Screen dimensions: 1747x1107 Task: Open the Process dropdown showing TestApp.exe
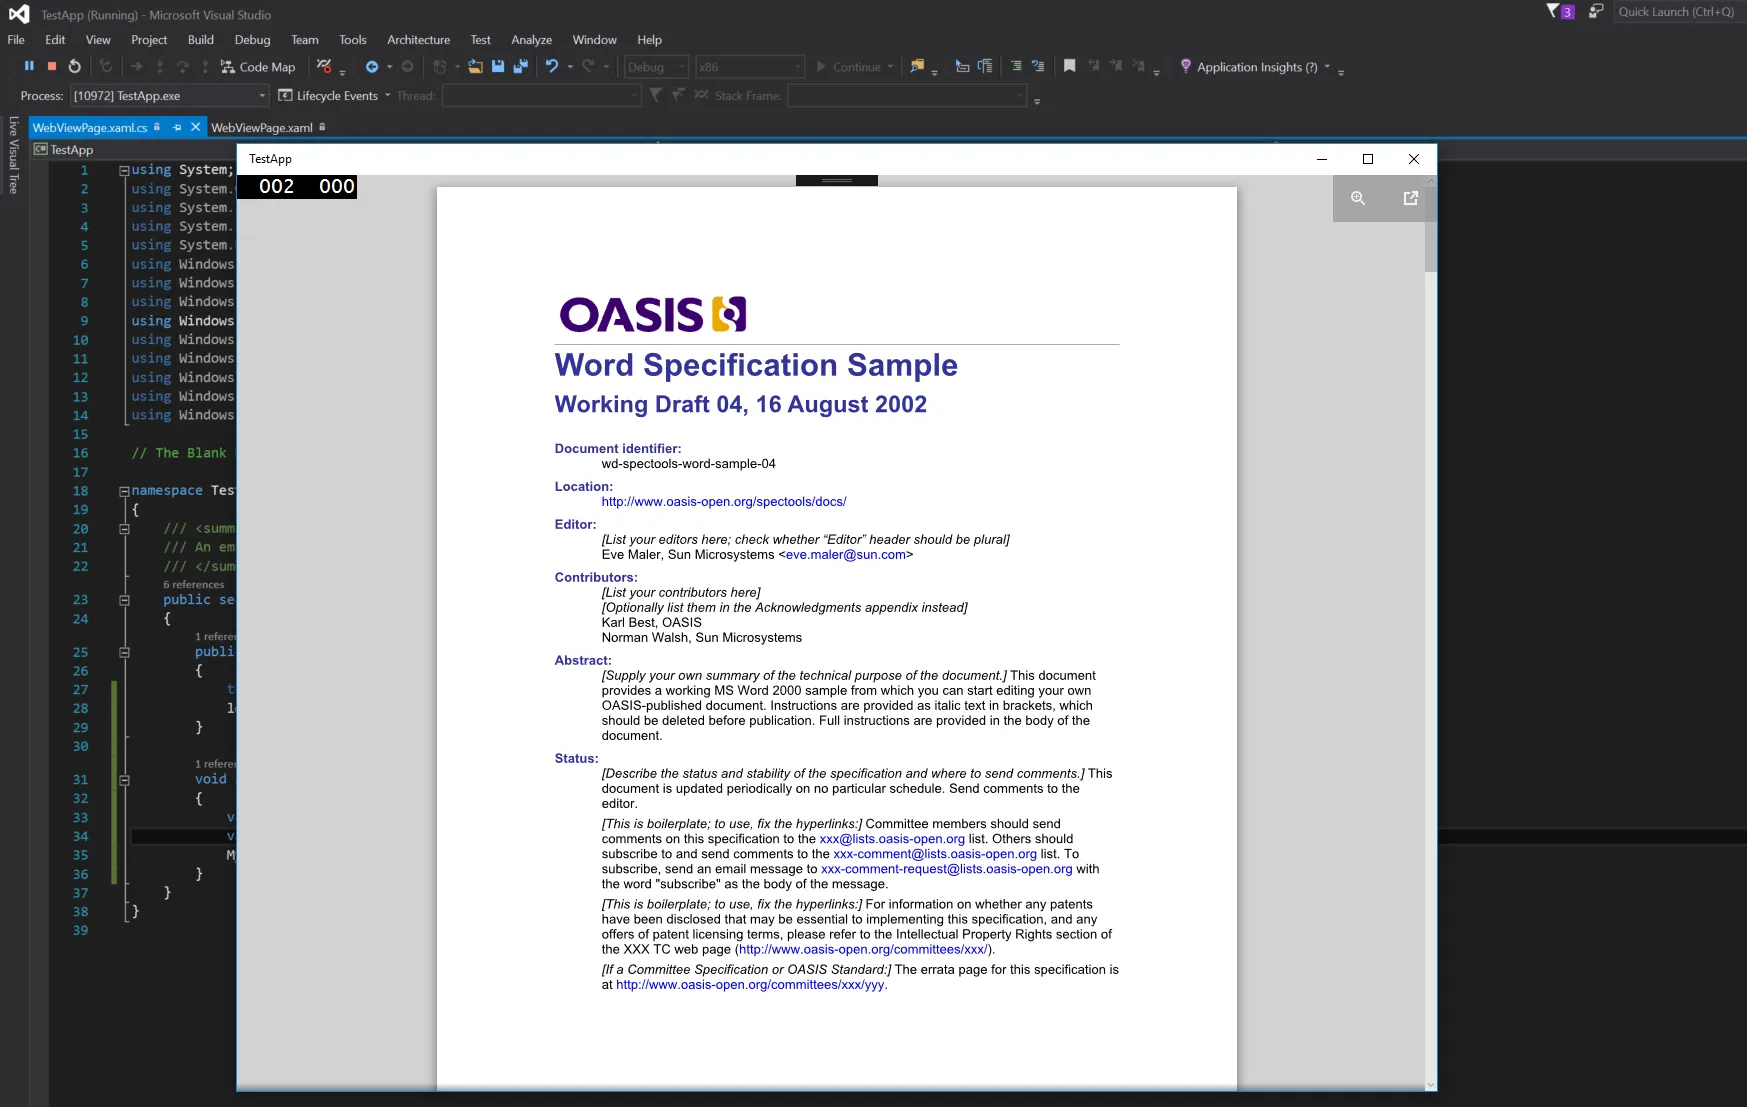tap(169, 96)
